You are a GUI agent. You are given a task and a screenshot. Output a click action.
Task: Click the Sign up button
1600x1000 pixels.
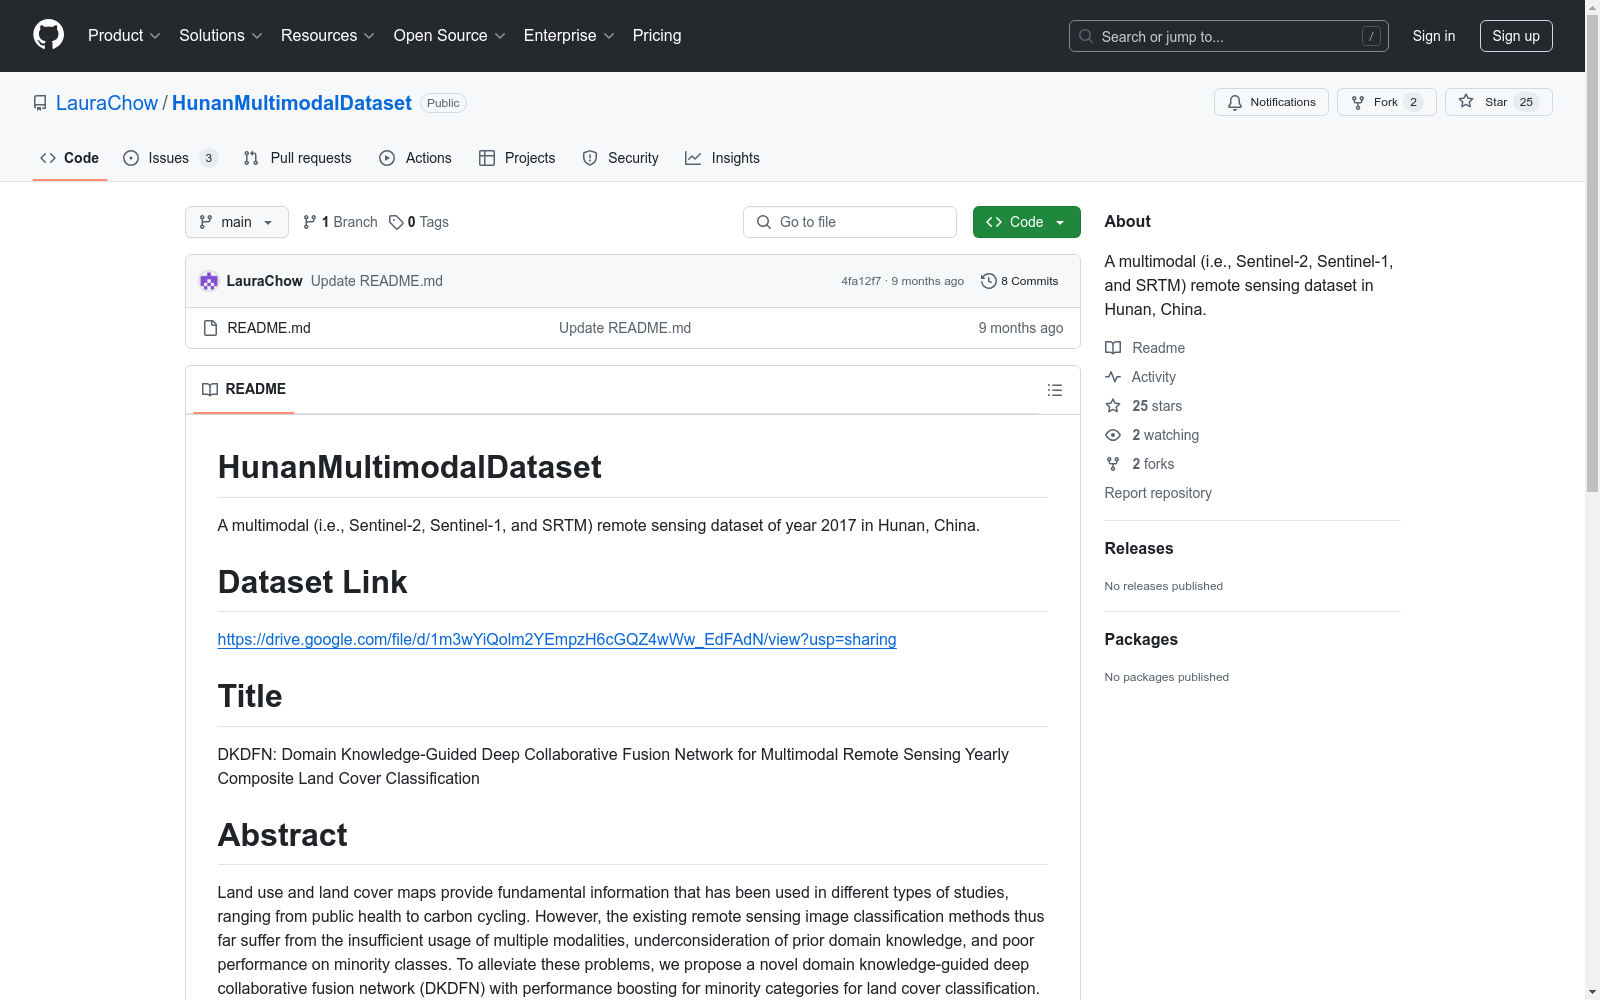[x=1516, y=36]
